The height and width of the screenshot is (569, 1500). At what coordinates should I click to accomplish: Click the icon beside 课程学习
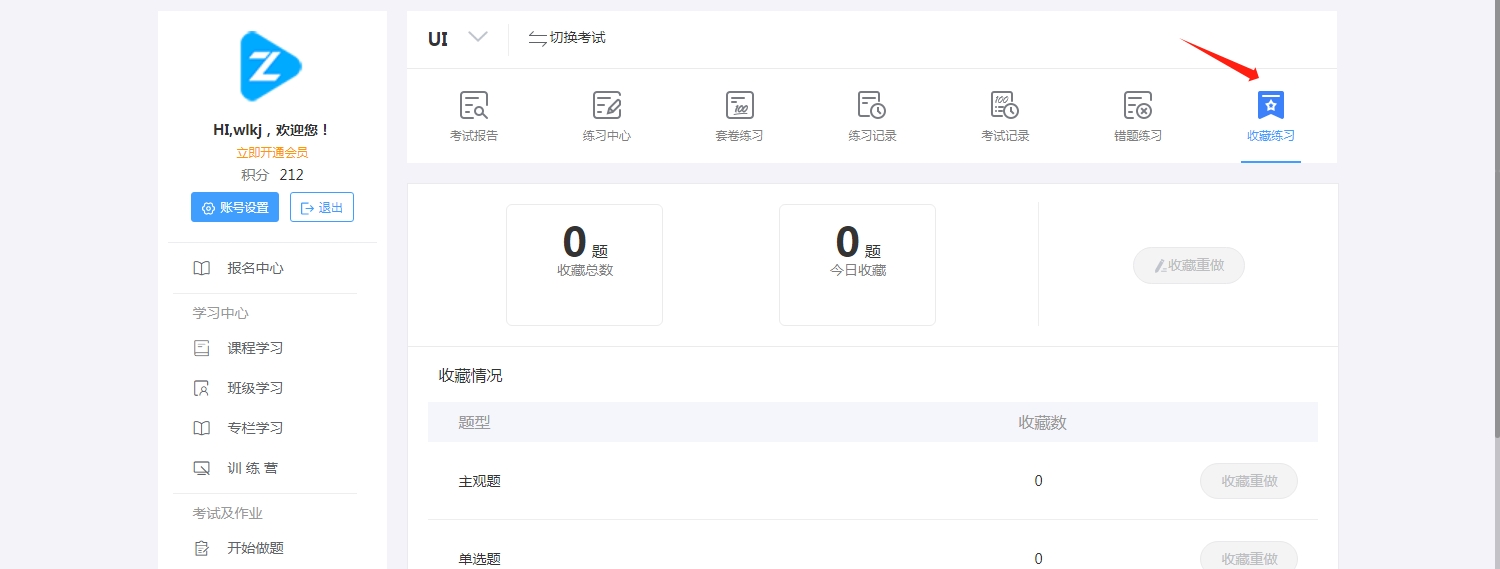tap(202, 348)
